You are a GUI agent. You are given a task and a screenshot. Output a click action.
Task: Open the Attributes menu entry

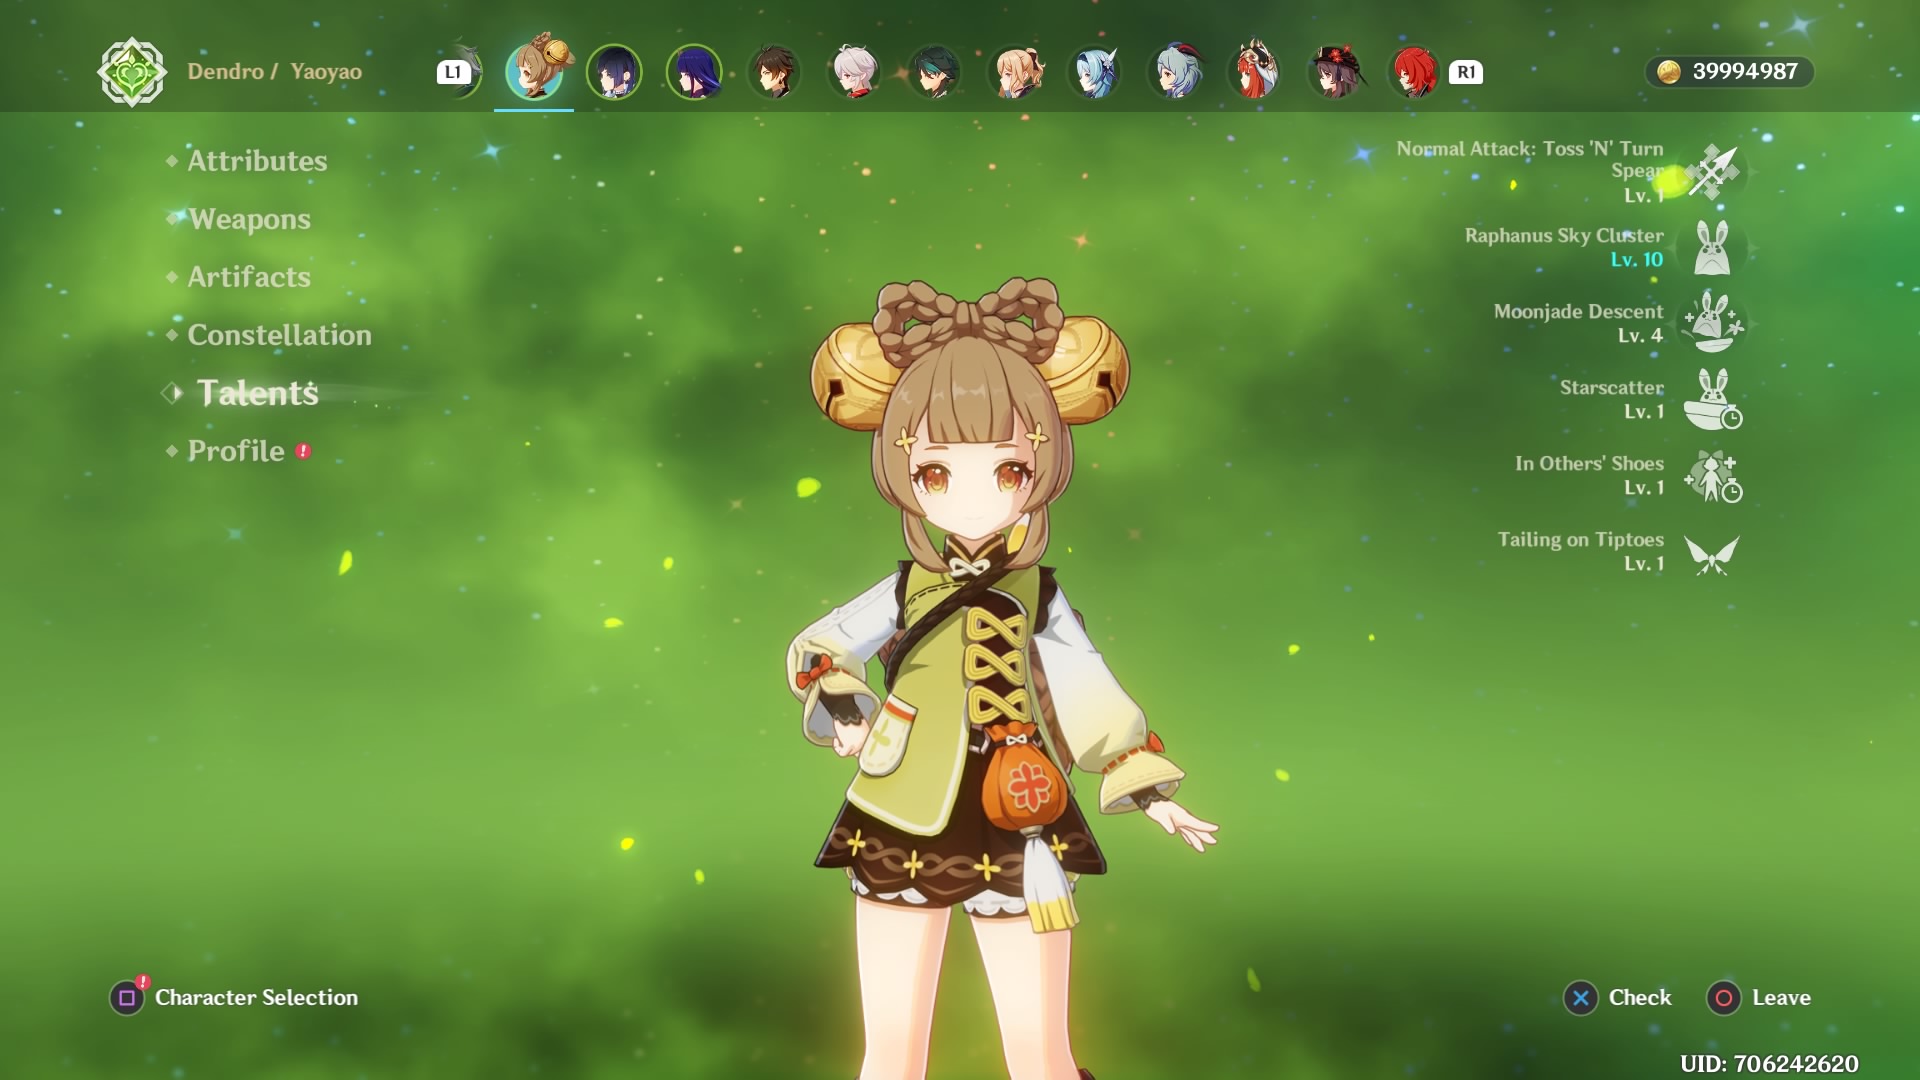257,161
